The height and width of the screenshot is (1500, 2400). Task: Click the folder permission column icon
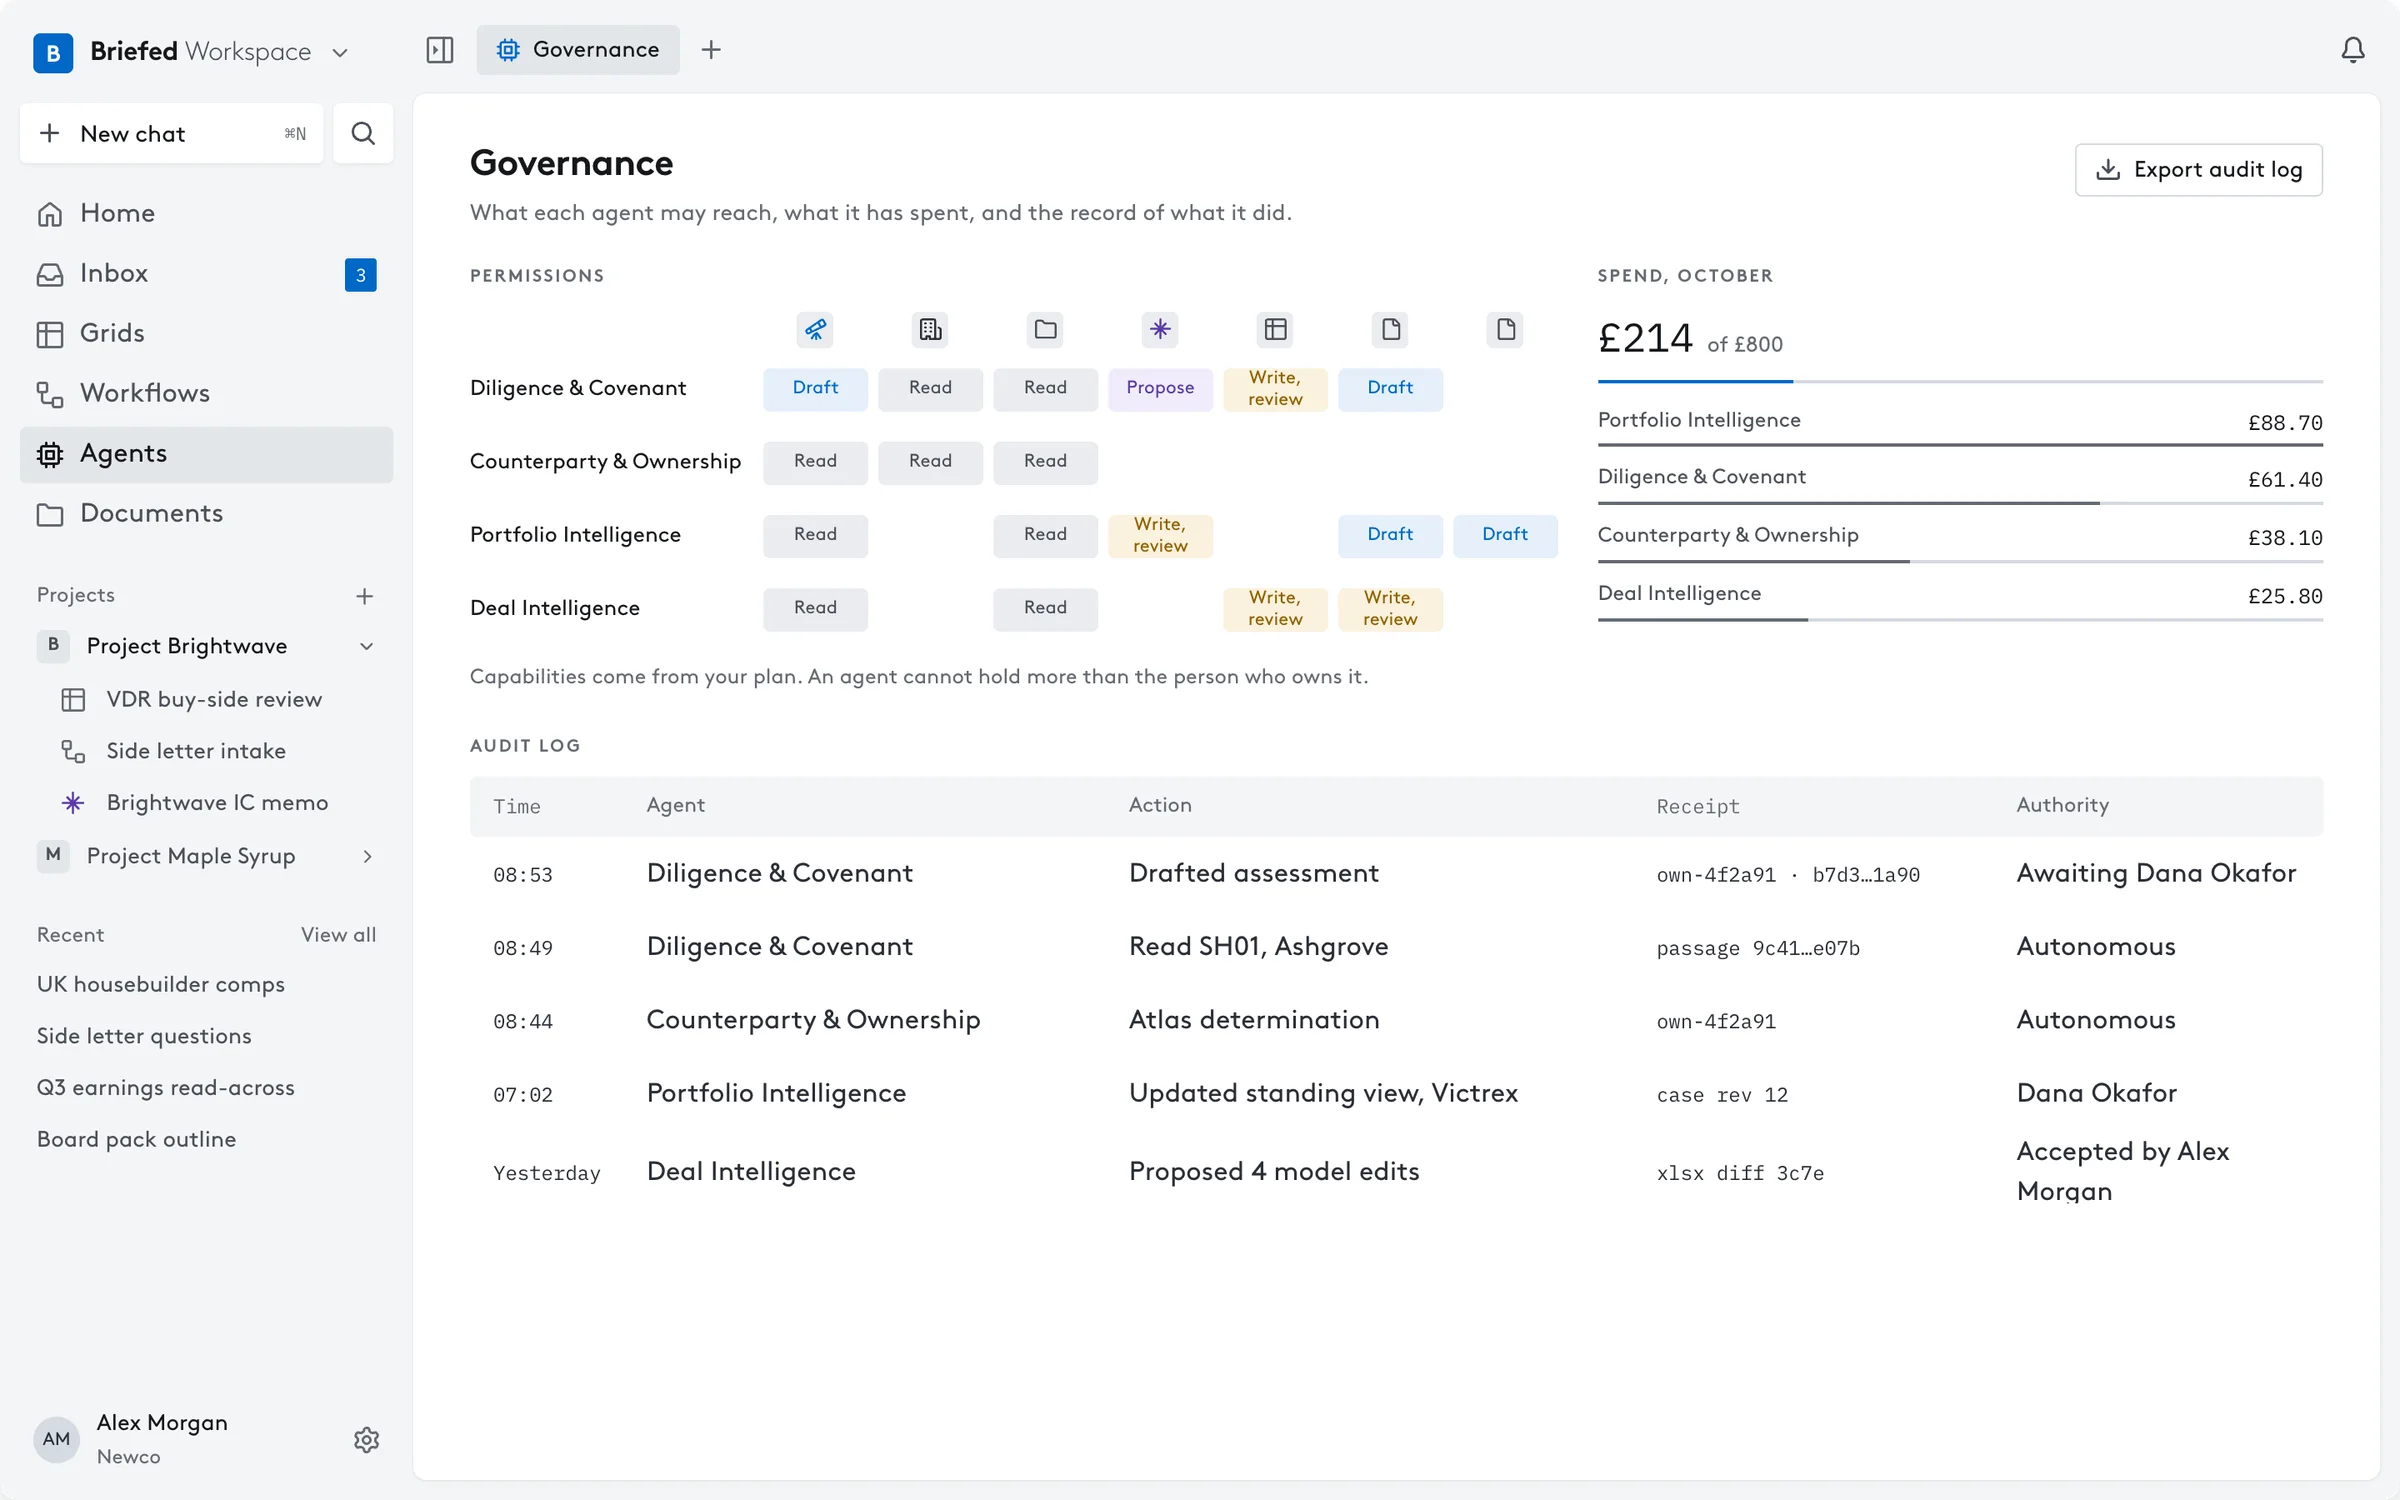[1045, 329]
